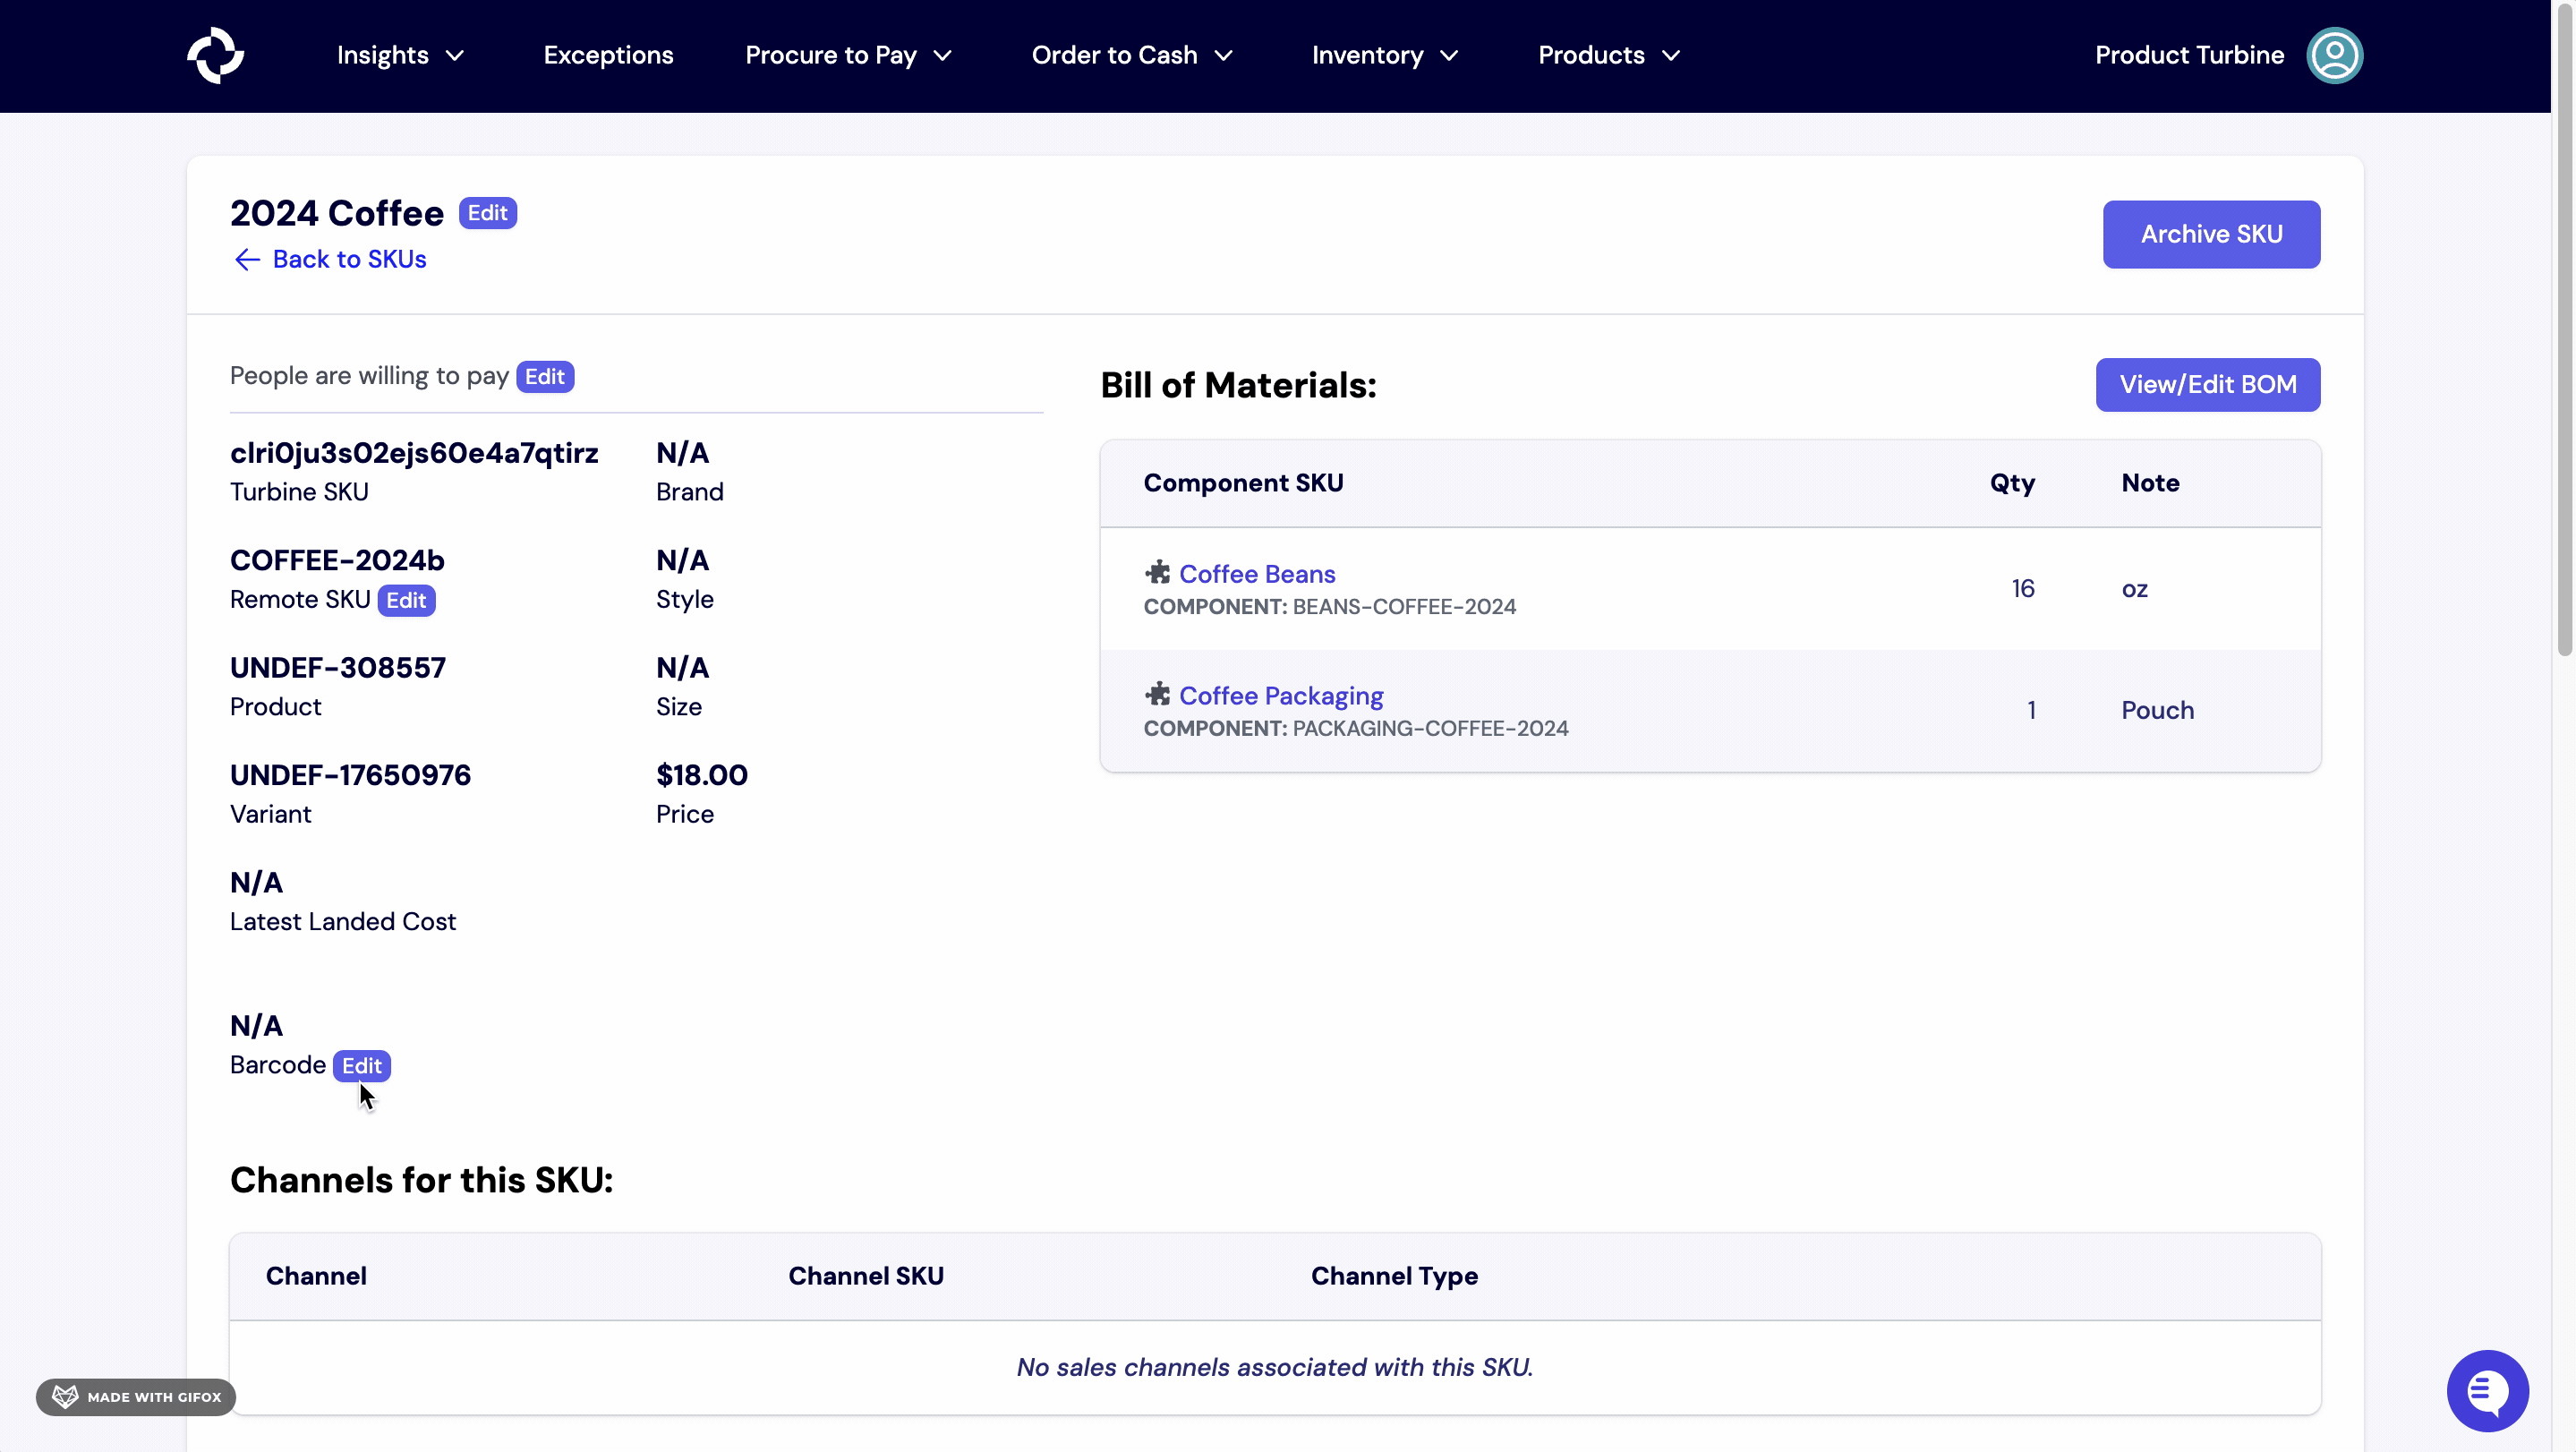Click the View/Edit BOM button

pos(2207,384)
